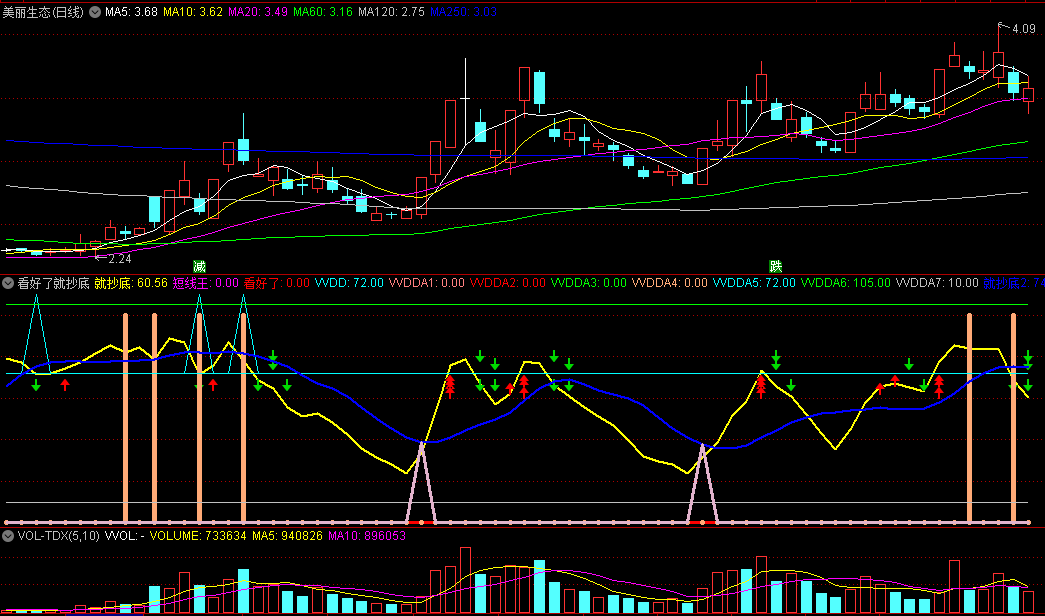Select the MA10: 3.62 label
Image resolution: width=1045 pixels, height=616 pixels.
(x=193, y=12)
